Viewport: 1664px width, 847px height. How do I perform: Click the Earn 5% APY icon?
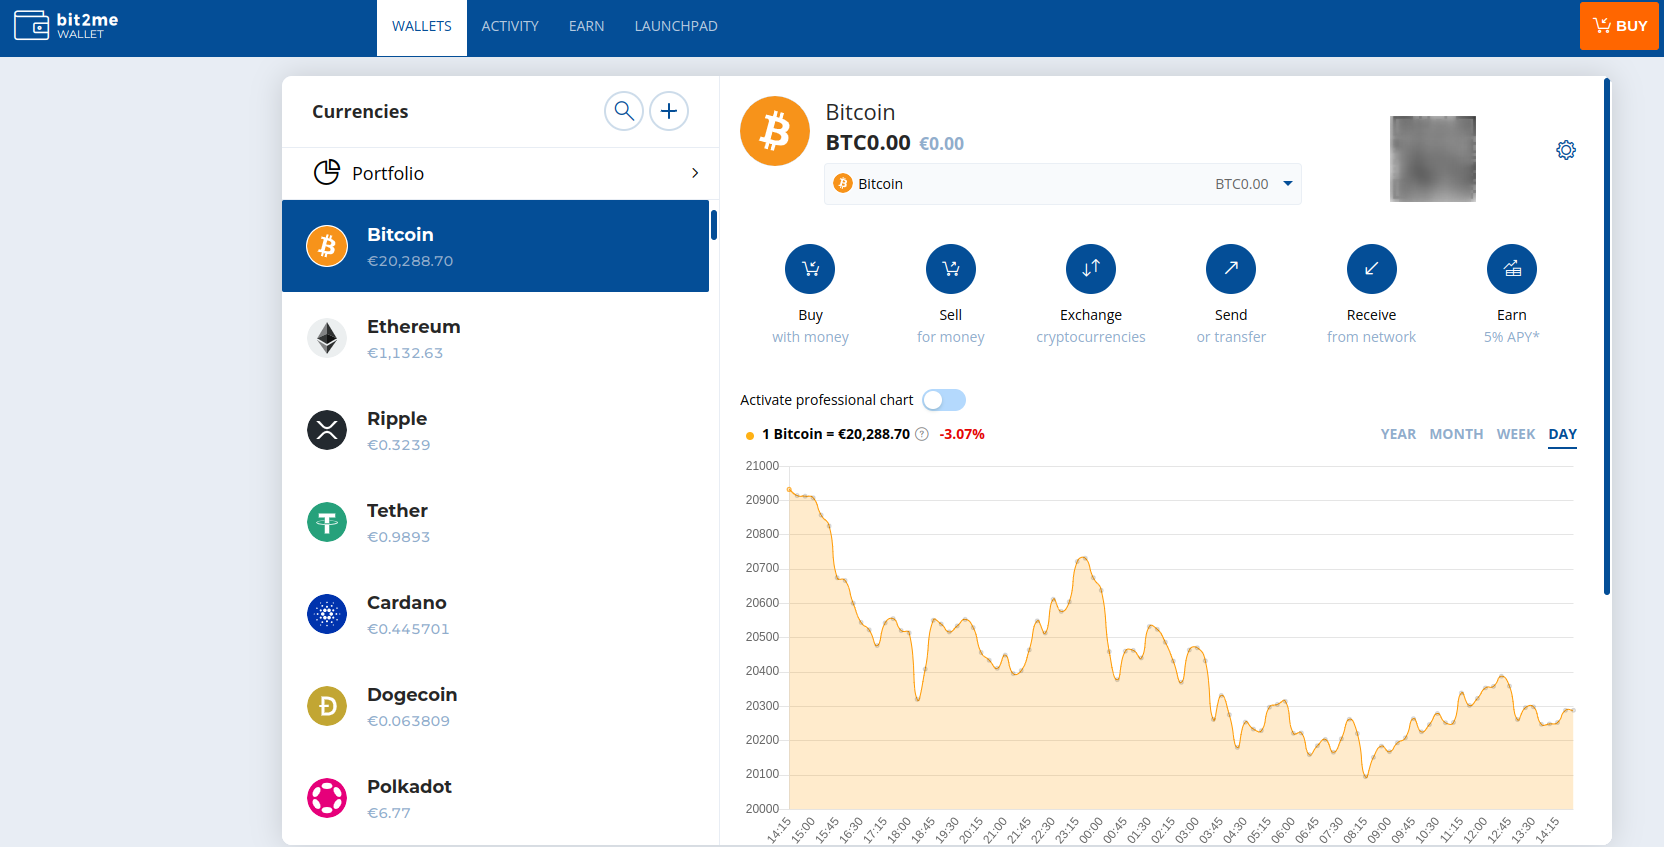1512,269
